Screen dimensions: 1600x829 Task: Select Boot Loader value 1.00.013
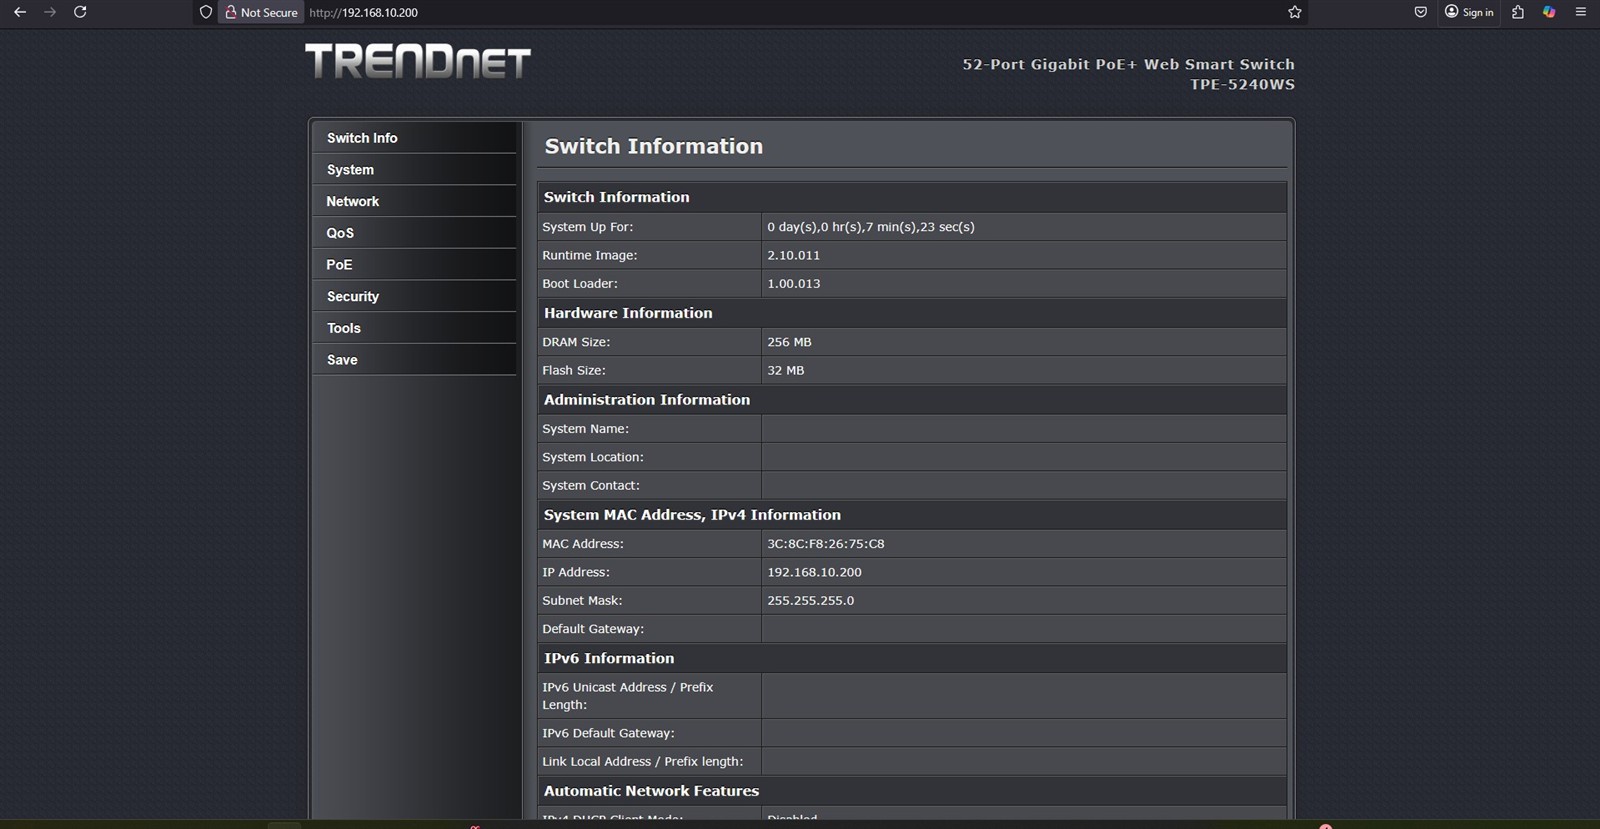pos(793,284)
